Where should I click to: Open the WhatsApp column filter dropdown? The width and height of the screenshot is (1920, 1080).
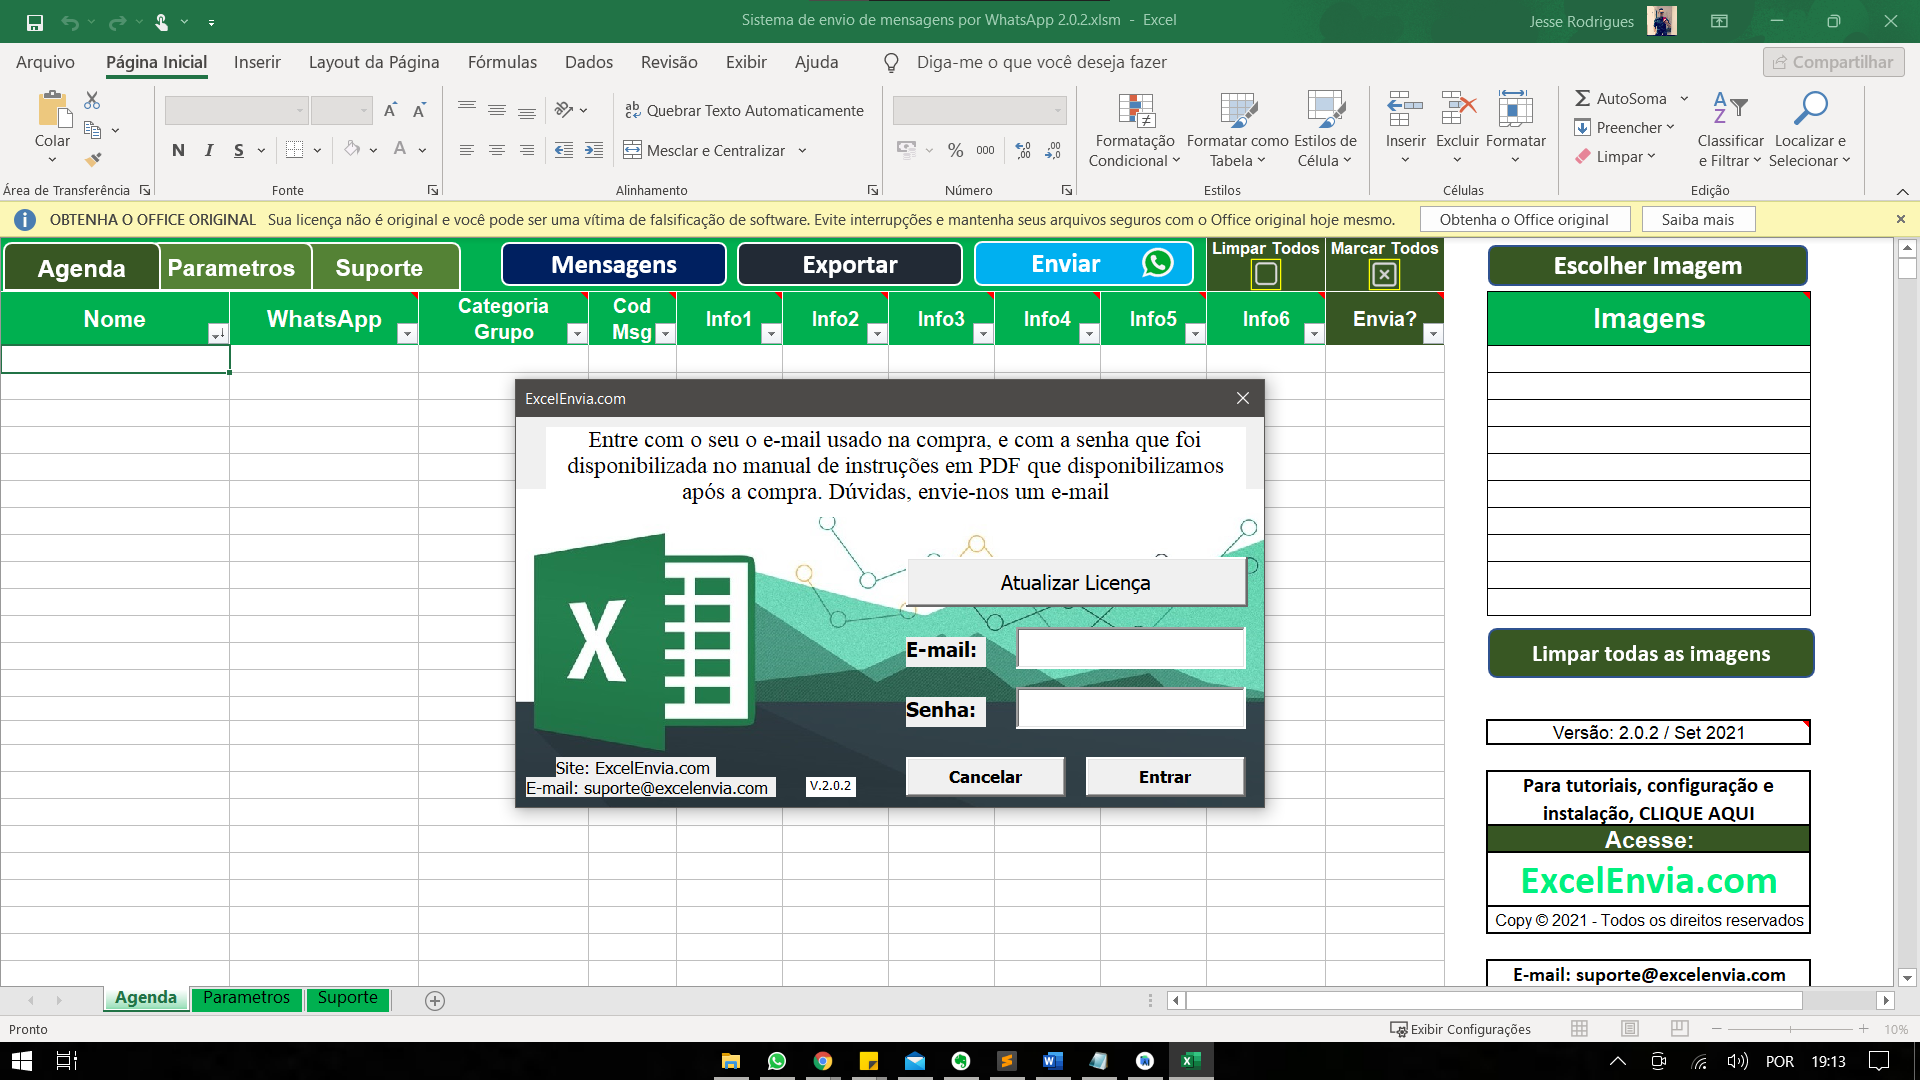tap(407, 333)
